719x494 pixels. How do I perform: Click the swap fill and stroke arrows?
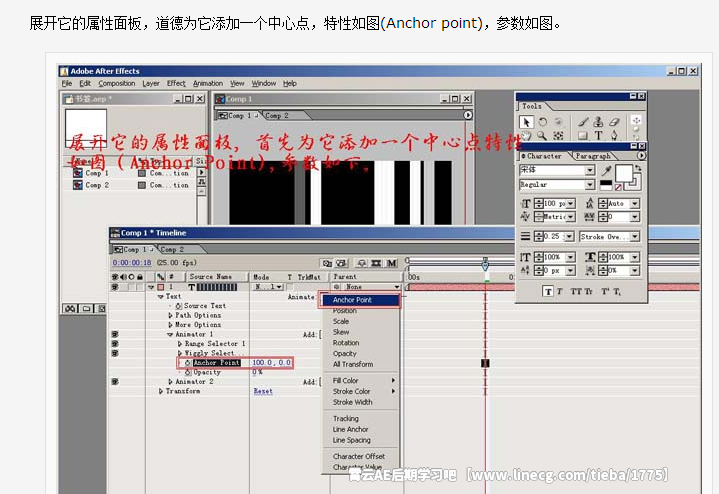(637, 168)
